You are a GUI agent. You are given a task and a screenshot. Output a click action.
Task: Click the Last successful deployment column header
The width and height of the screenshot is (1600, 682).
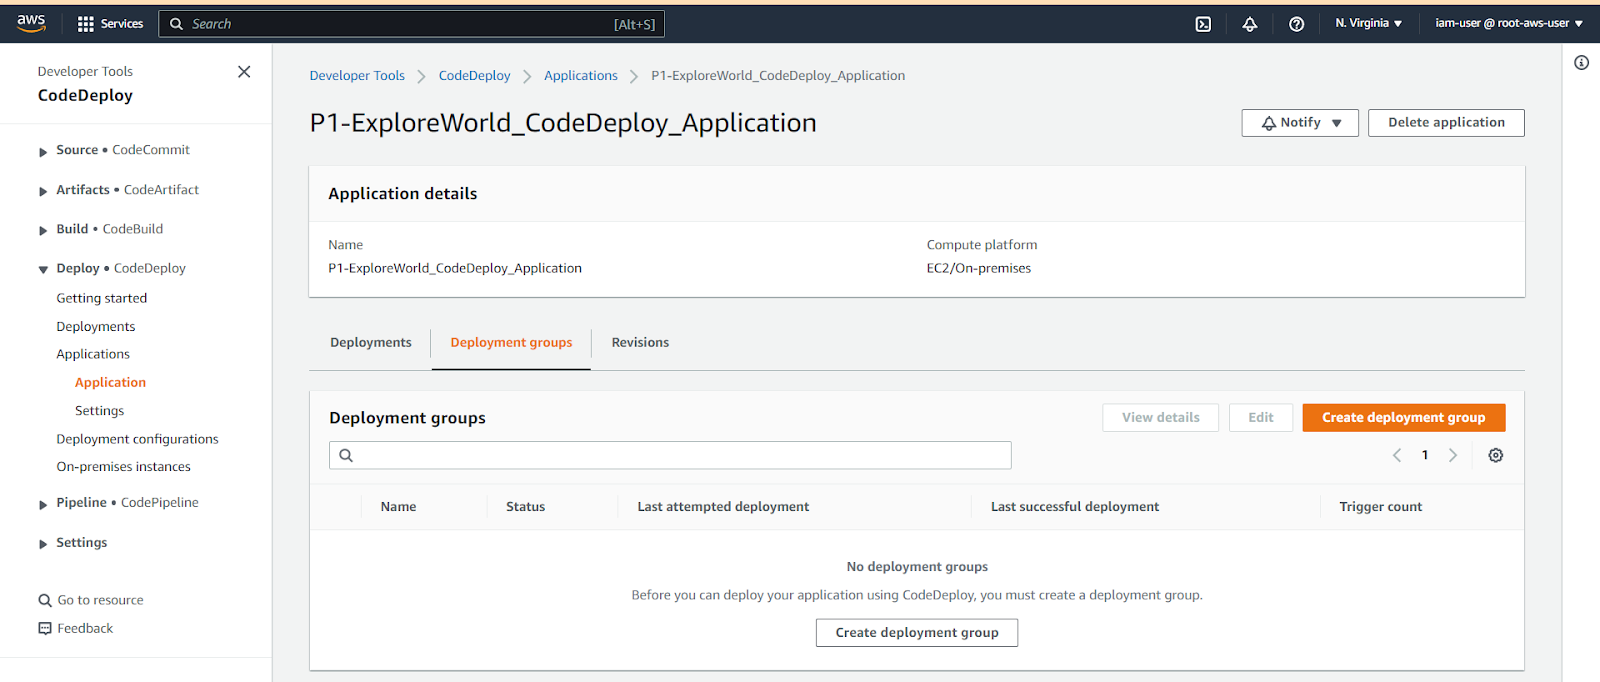point(1075,507)
